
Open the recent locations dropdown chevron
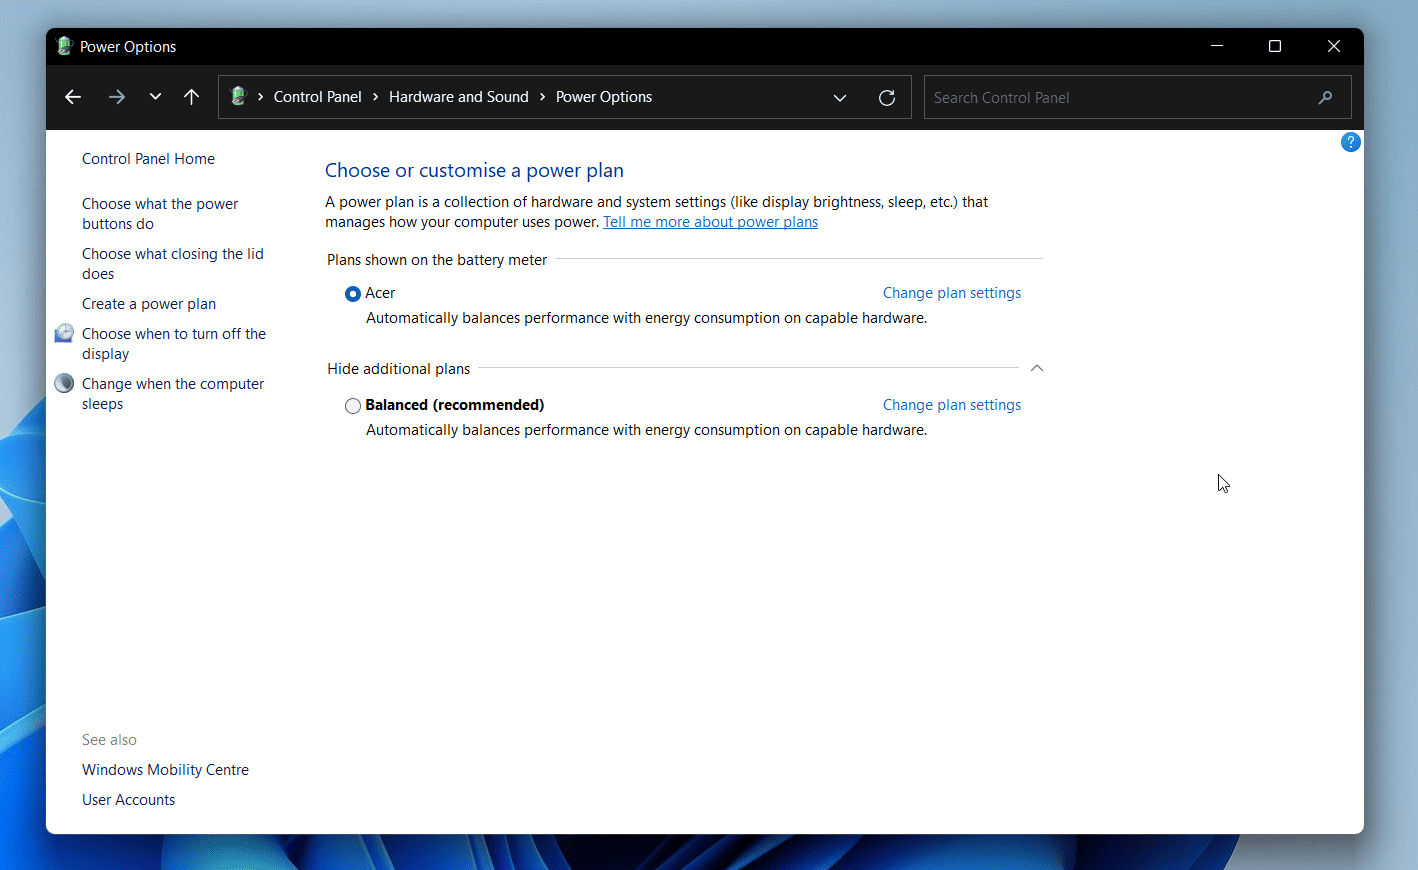pyautogui.click(x=155, y=96)
